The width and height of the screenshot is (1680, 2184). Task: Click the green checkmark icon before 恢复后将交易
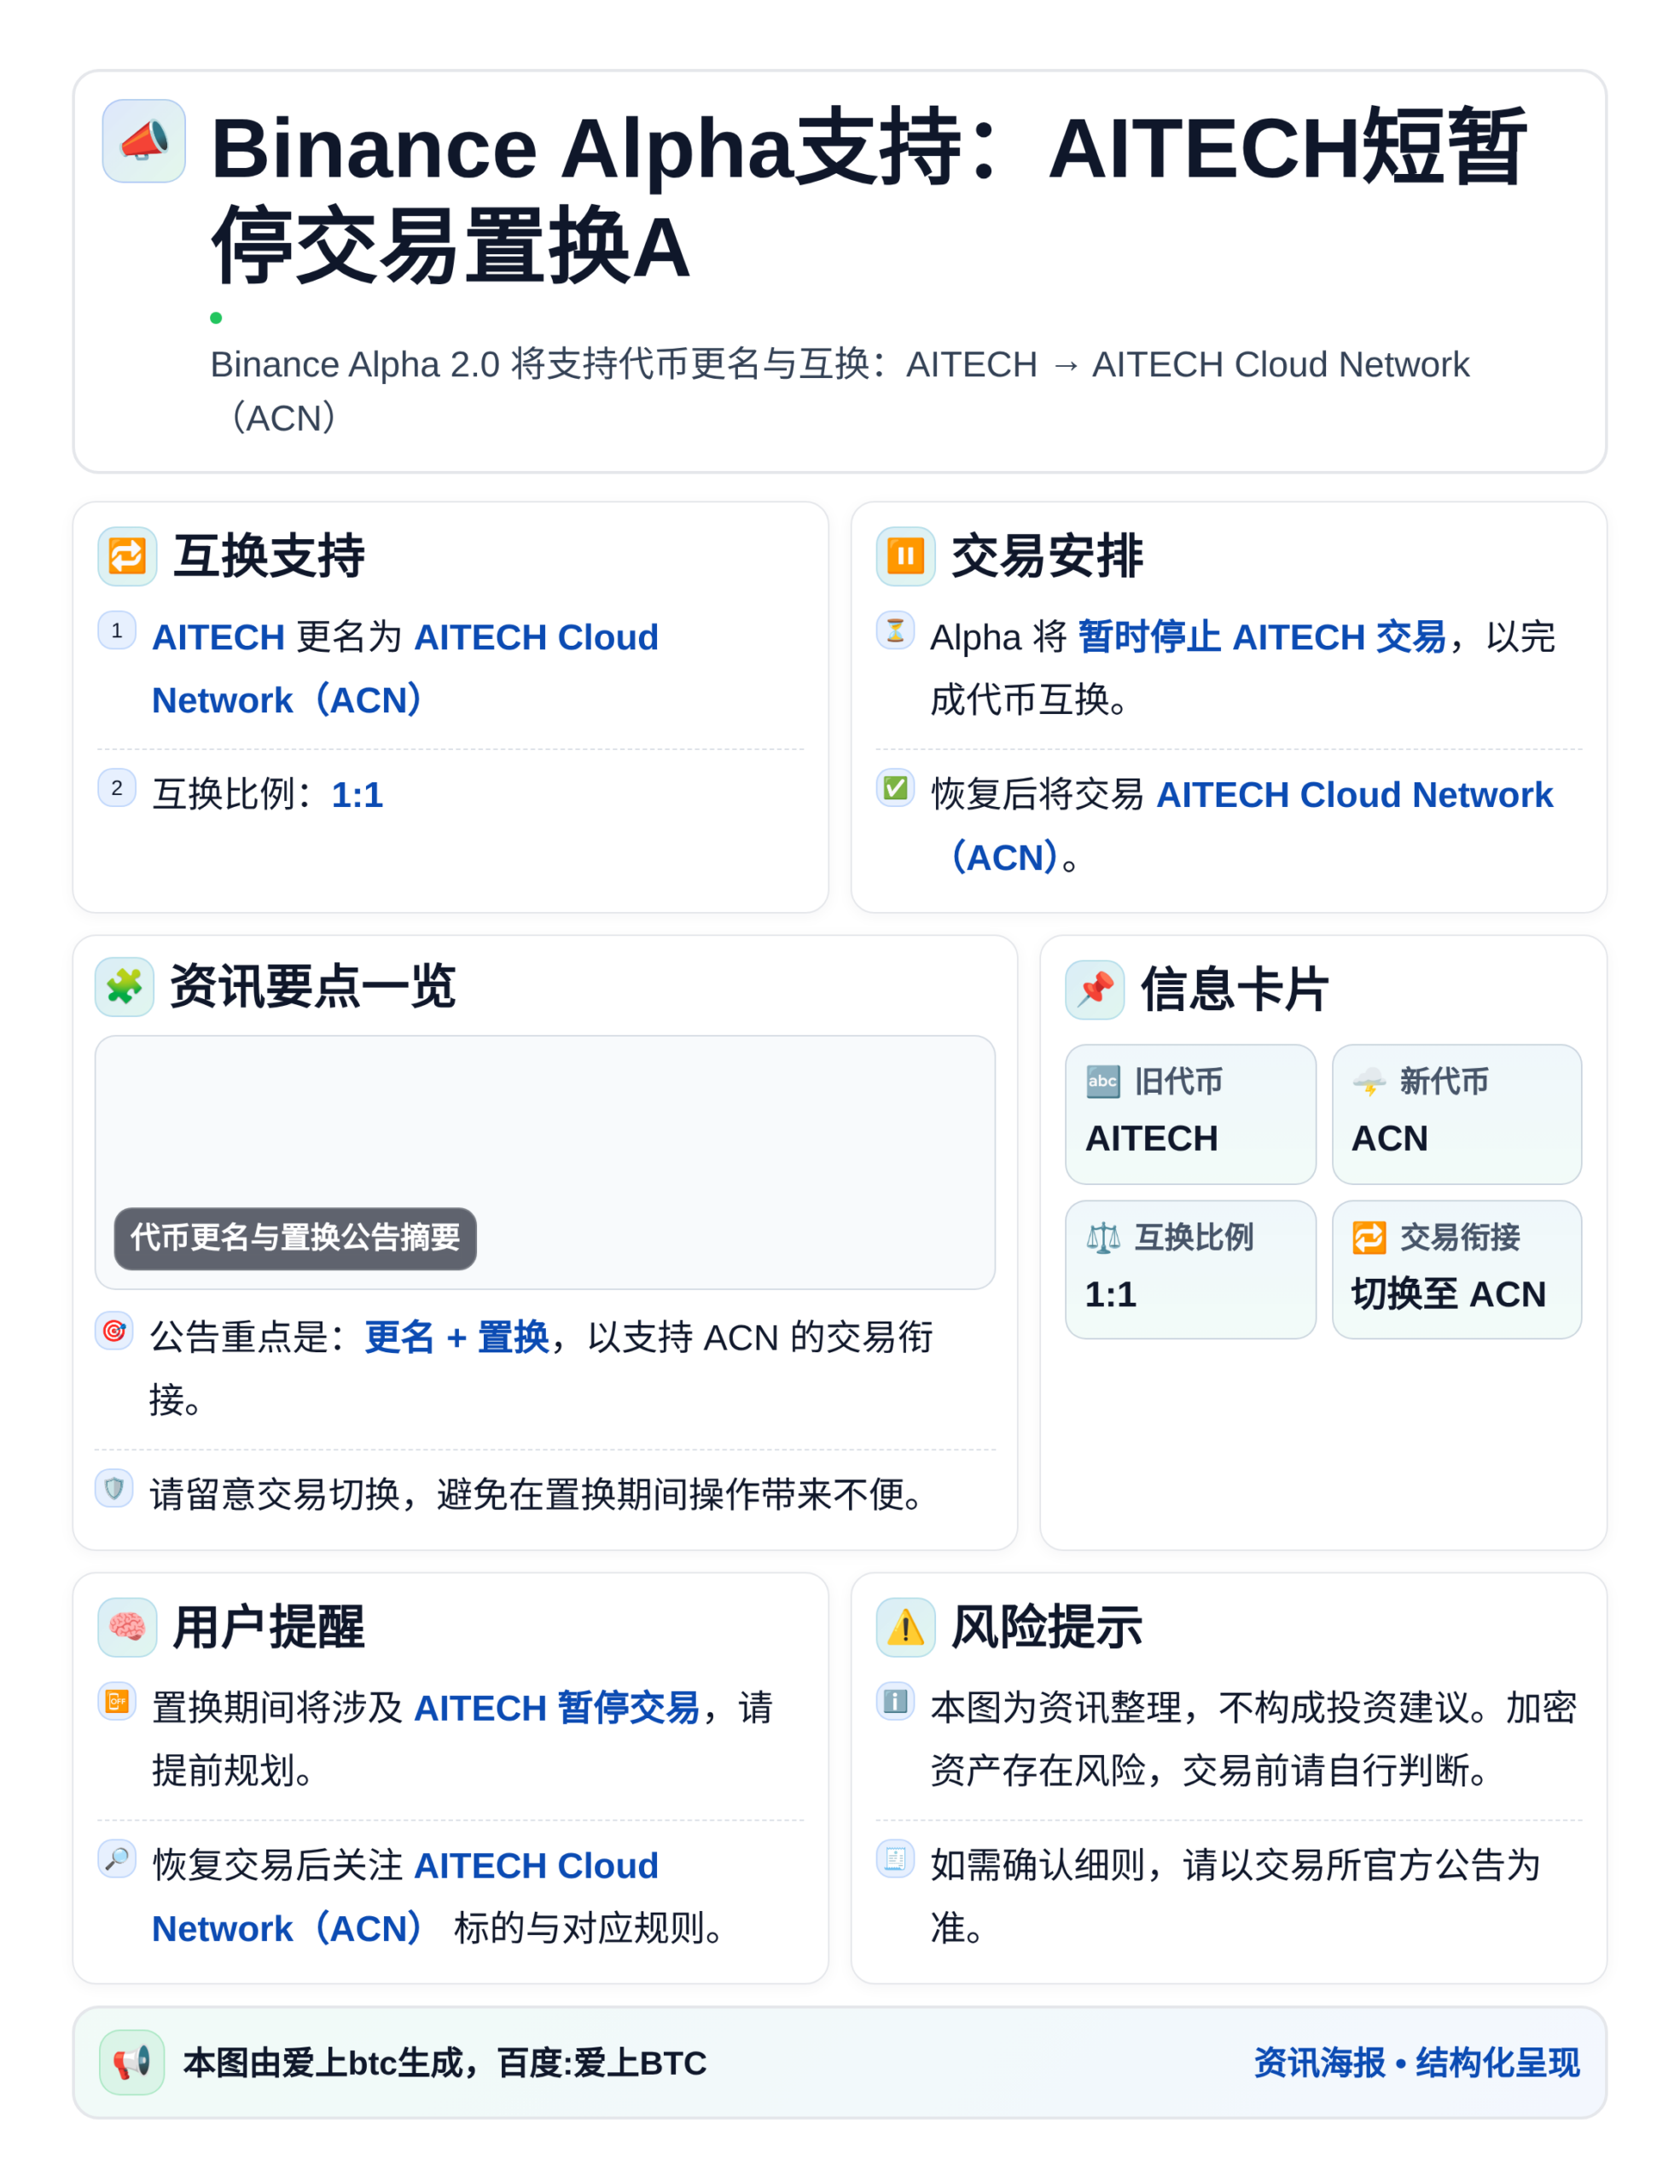(895, 788)
